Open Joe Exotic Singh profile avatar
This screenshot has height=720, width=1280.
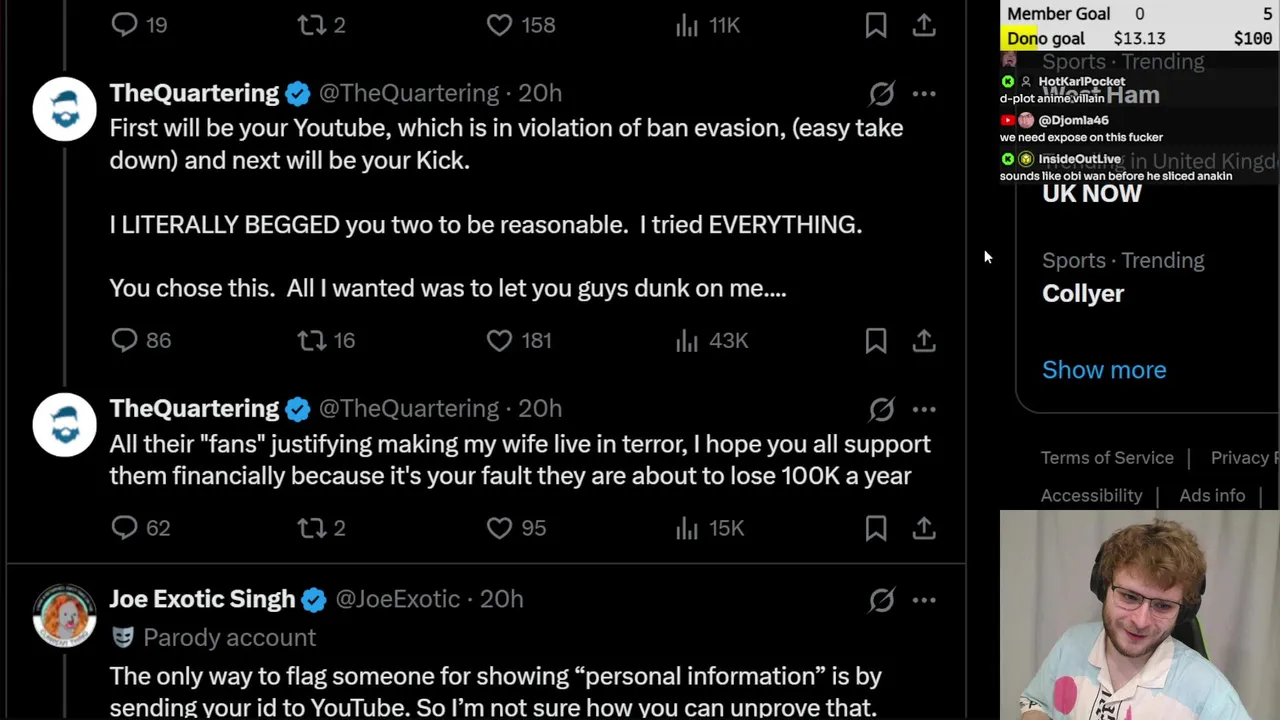65,614
